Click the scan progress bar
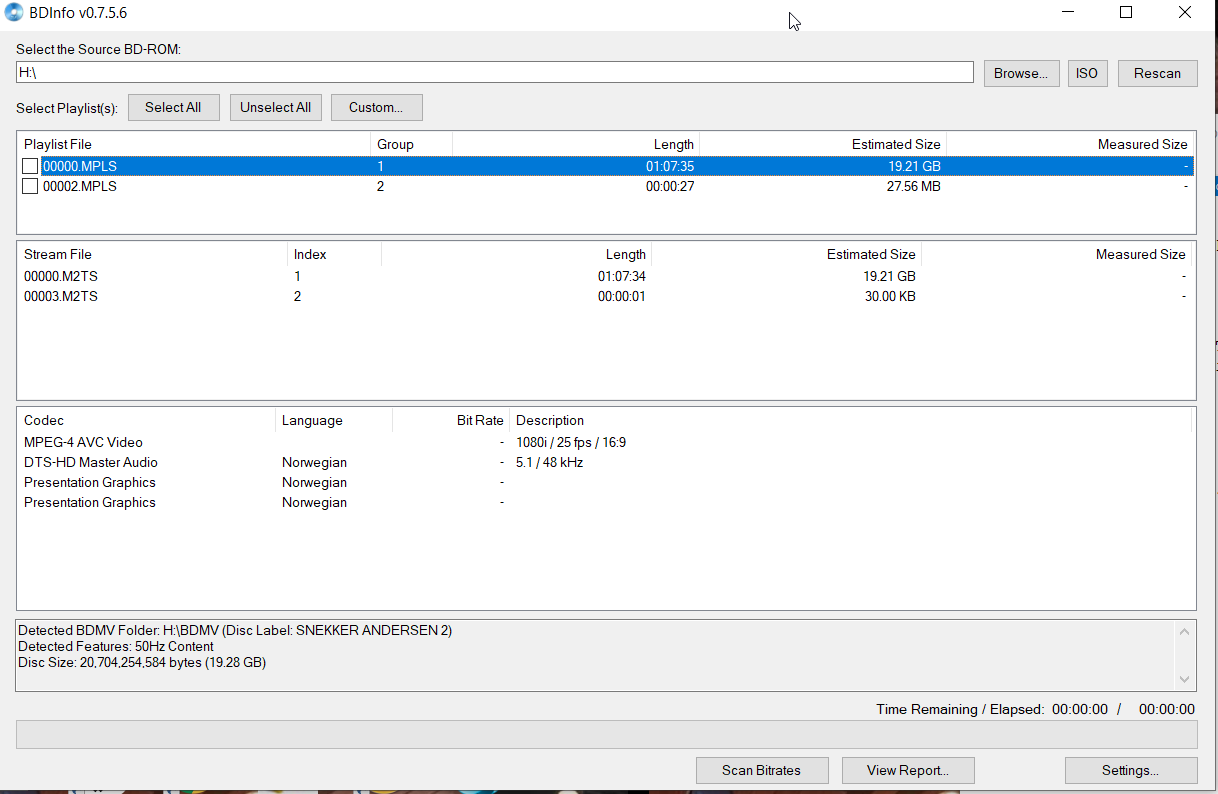Screen dimensions: 1218x794 [x=606, y=734]
